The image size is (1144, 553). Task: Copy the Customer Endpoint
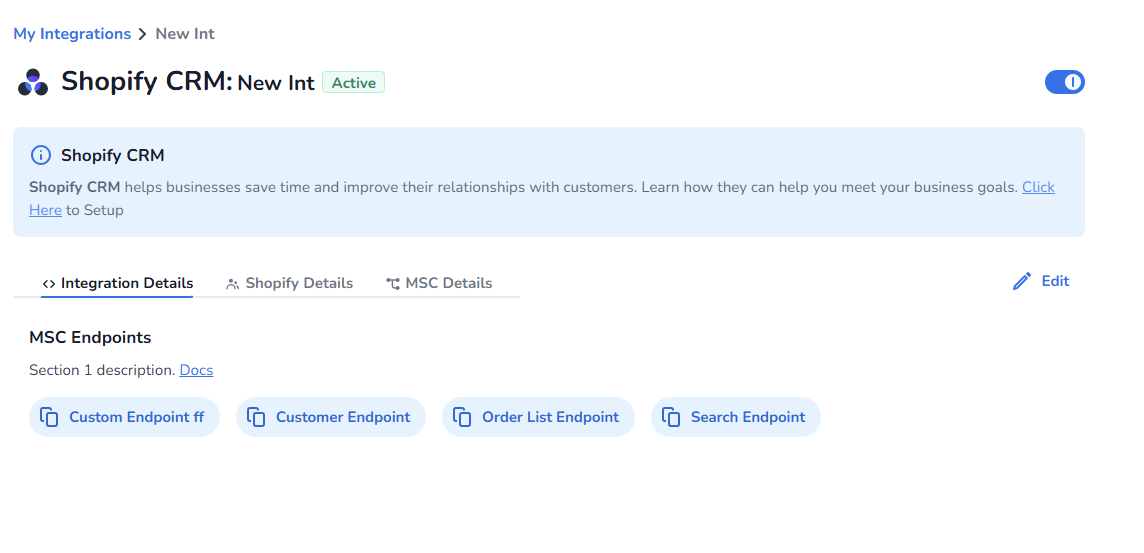[331, 417]
